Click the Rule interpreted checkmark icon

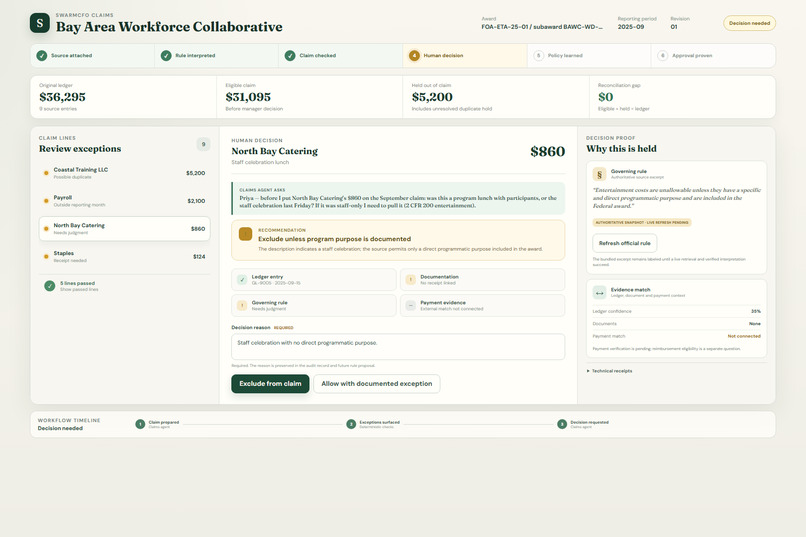[166, 55]
